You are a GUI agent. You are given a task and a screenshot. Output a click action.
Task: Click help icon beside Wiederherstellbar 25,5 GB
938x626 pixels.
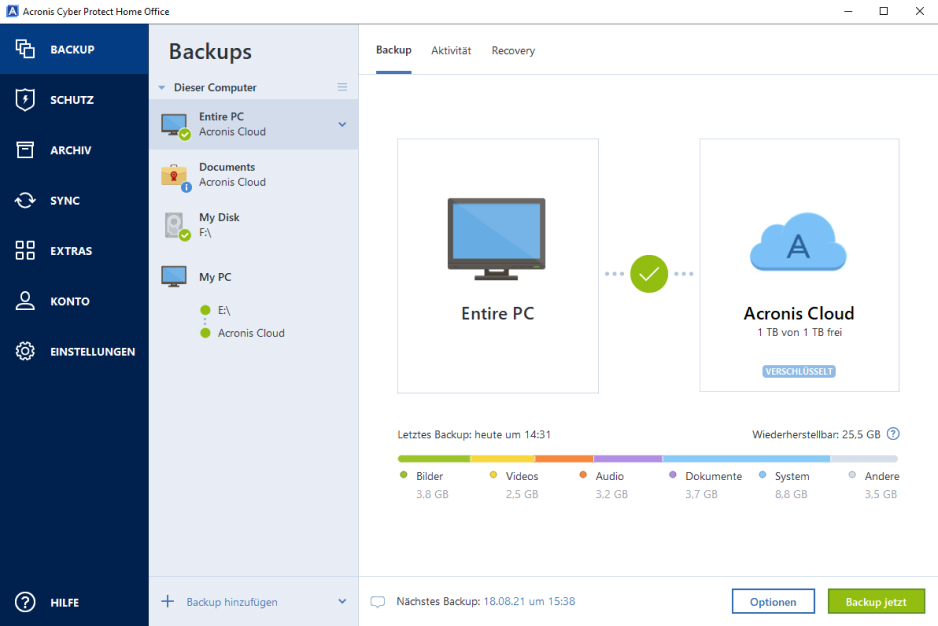click(x=893, y=434)
